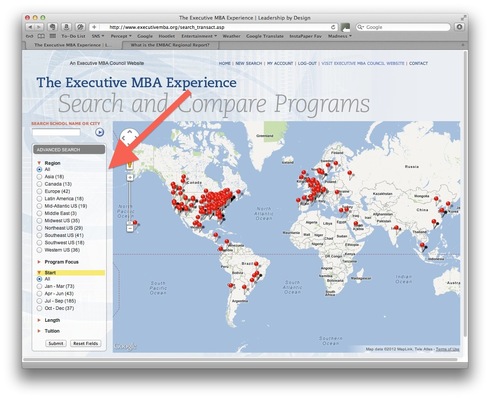This screenshot has width=490, height=399.
Task: Click the add bookmark plus button
Action: coord(94,27)
